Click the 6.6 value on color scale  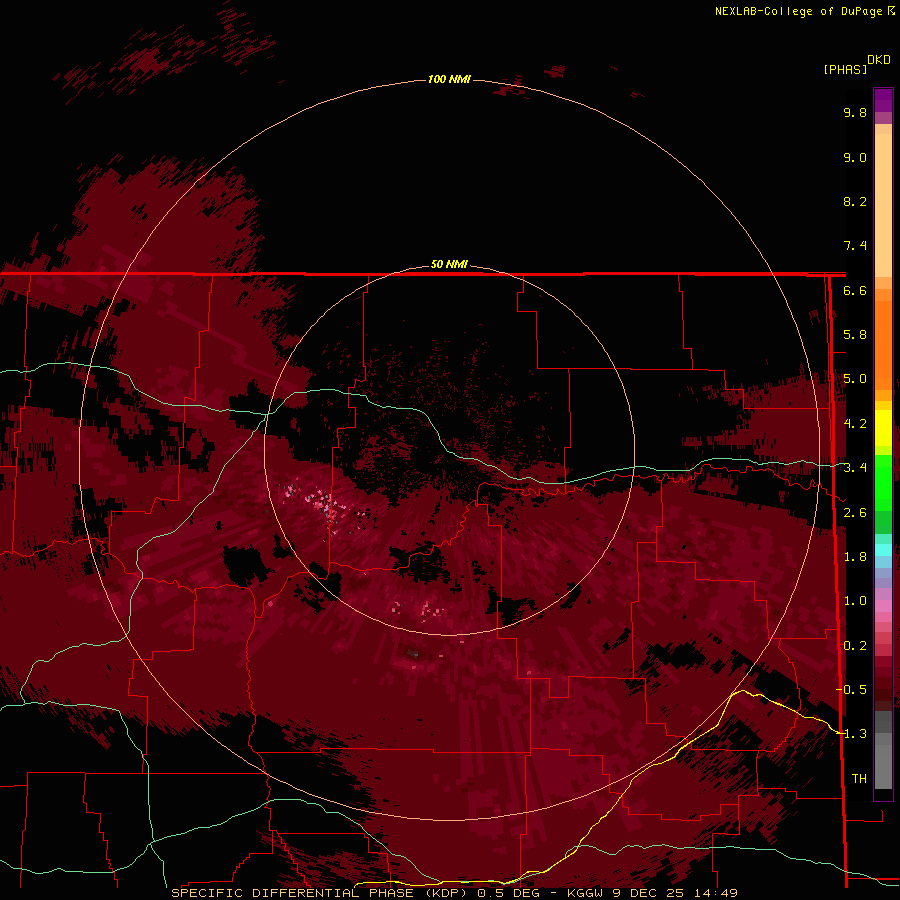click(x=855, y=290)
